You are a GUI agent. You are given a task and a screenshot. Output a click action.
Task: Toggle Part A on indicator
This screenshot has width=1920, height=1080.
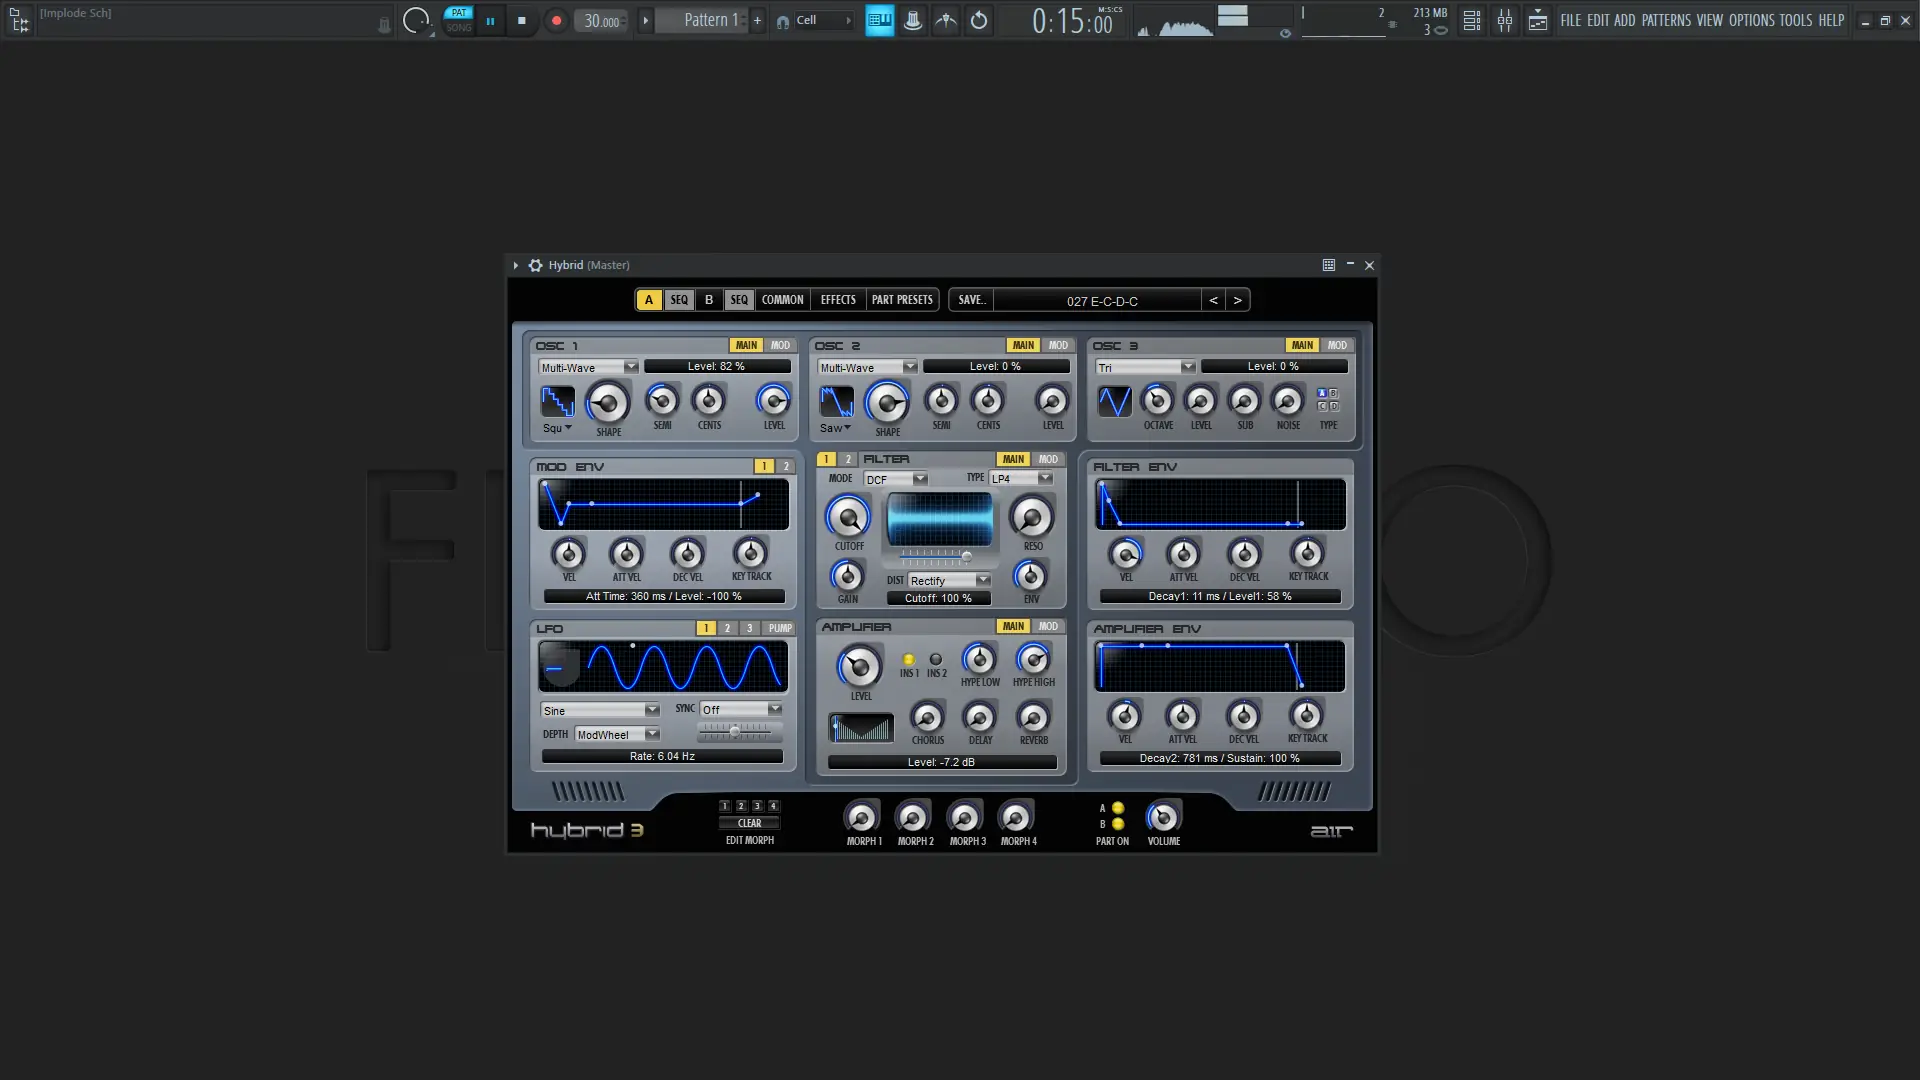coord(1118,808)
